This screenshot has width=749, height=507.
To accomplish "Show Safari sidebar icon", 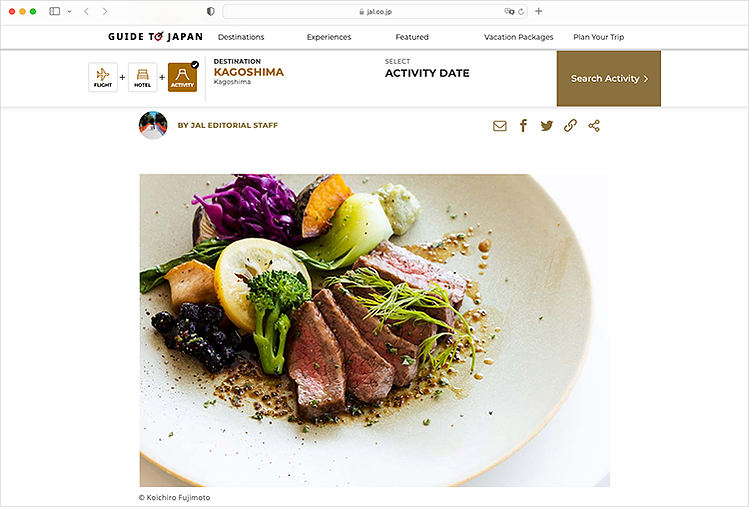I will [x=54, y=11].
